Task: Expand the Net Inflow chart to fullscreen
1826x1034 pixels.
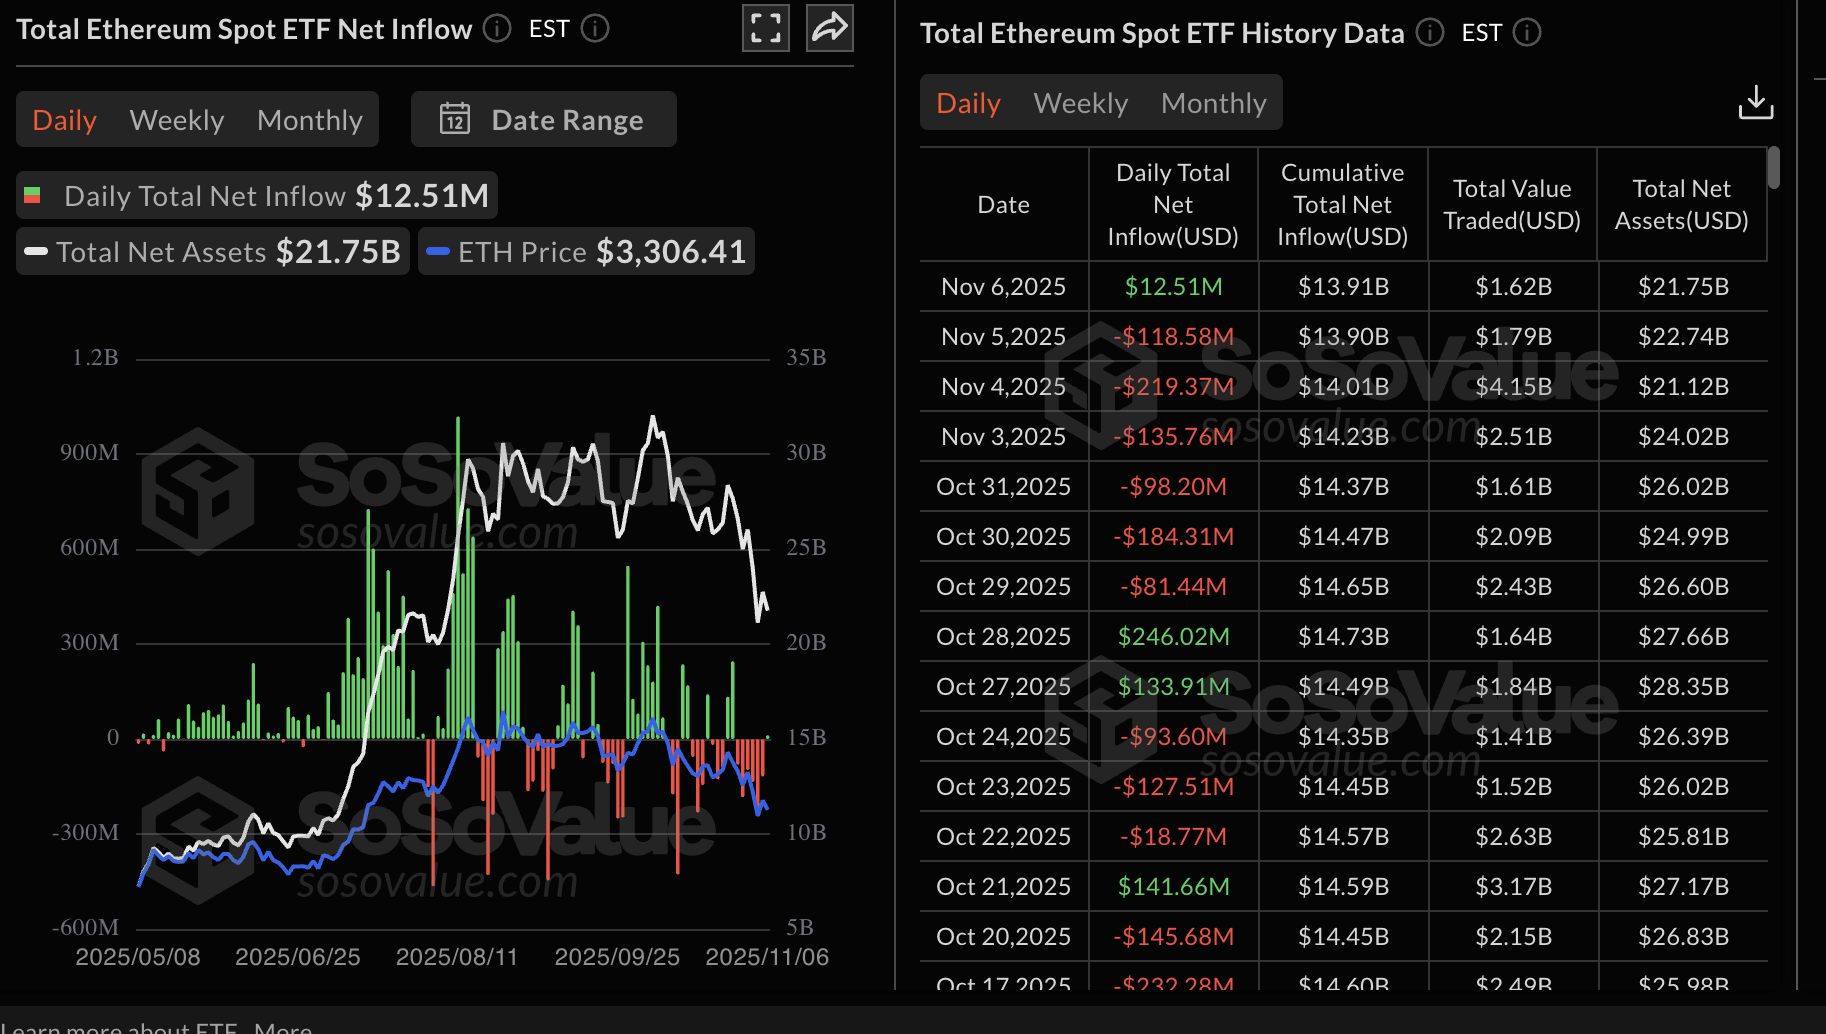Action: [x=765, y=28]
